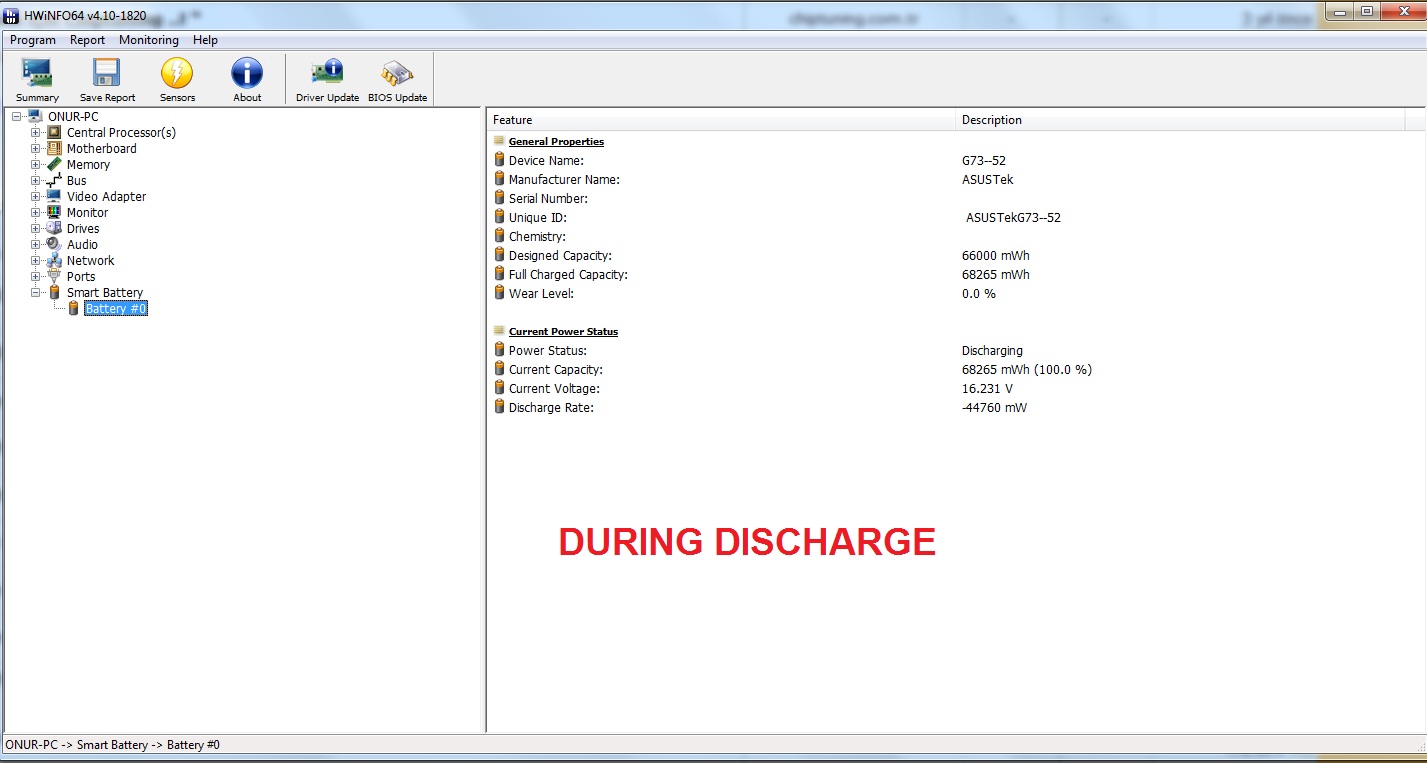Screen dimensions: 1427x763
Task: Click the 0.0 % wear level value
Action: [x=979, y=294]
